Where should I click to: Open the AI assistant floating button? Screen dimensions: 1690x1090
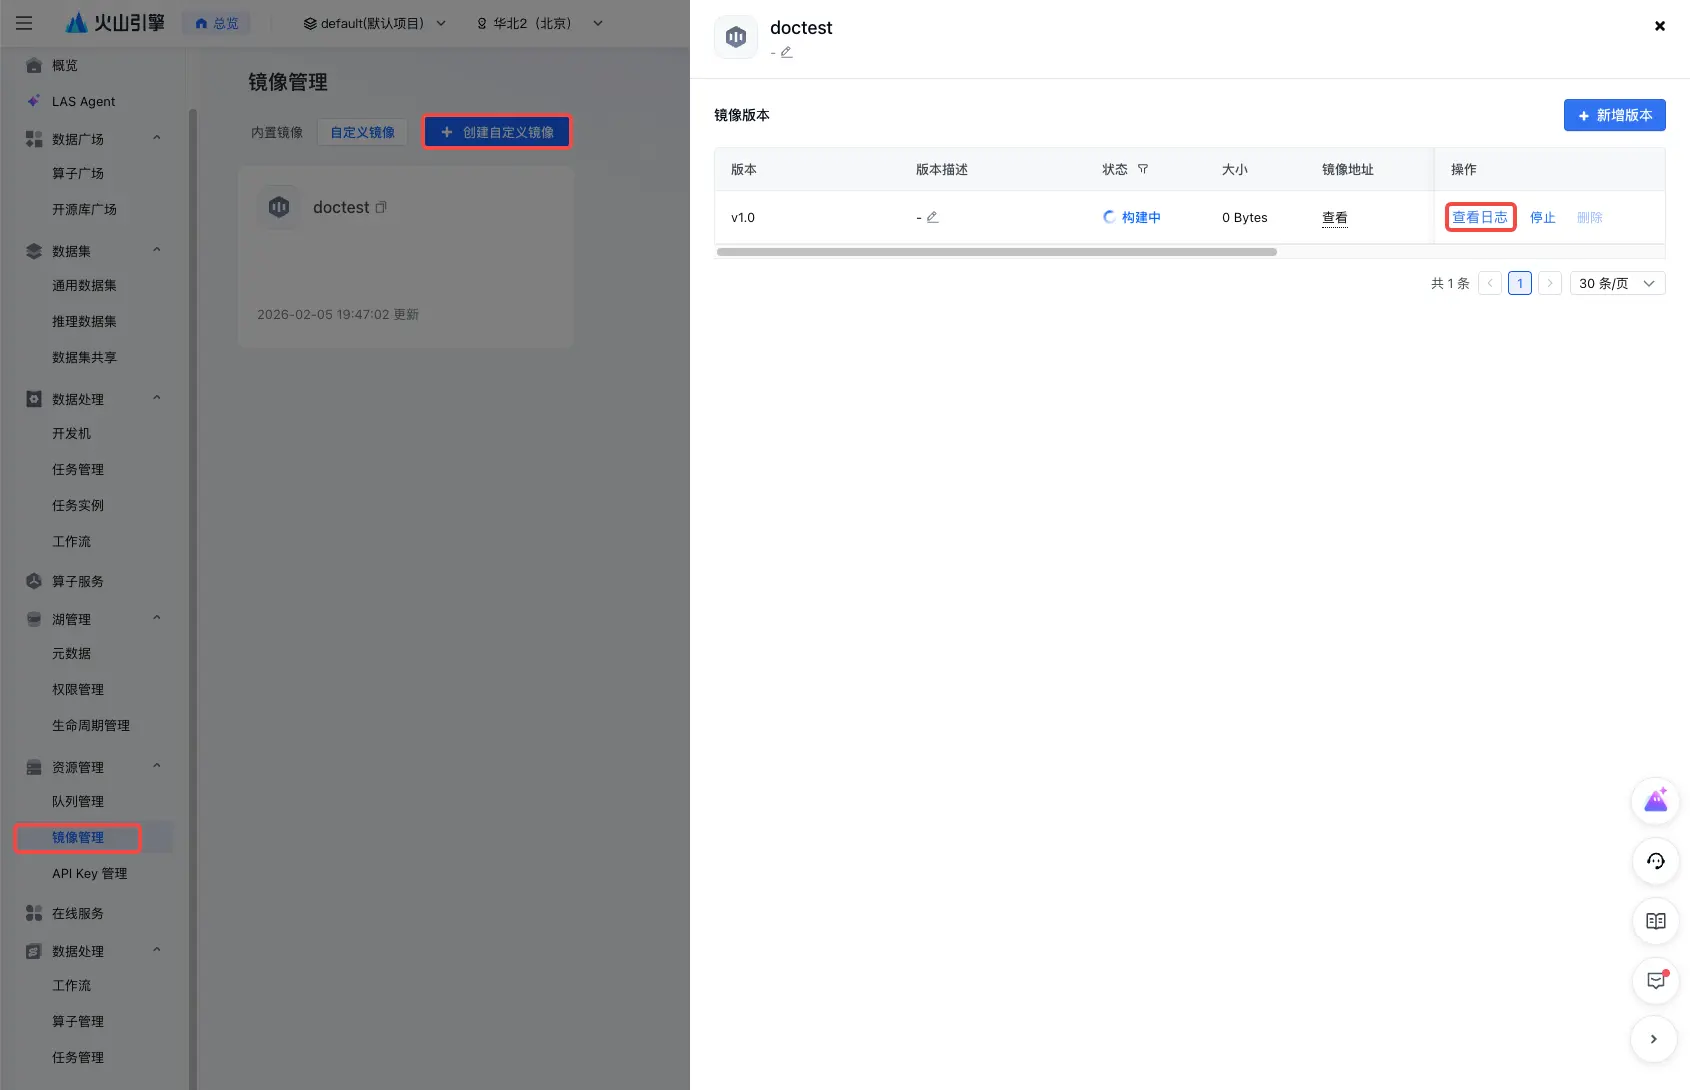[x=1656, y=801]
